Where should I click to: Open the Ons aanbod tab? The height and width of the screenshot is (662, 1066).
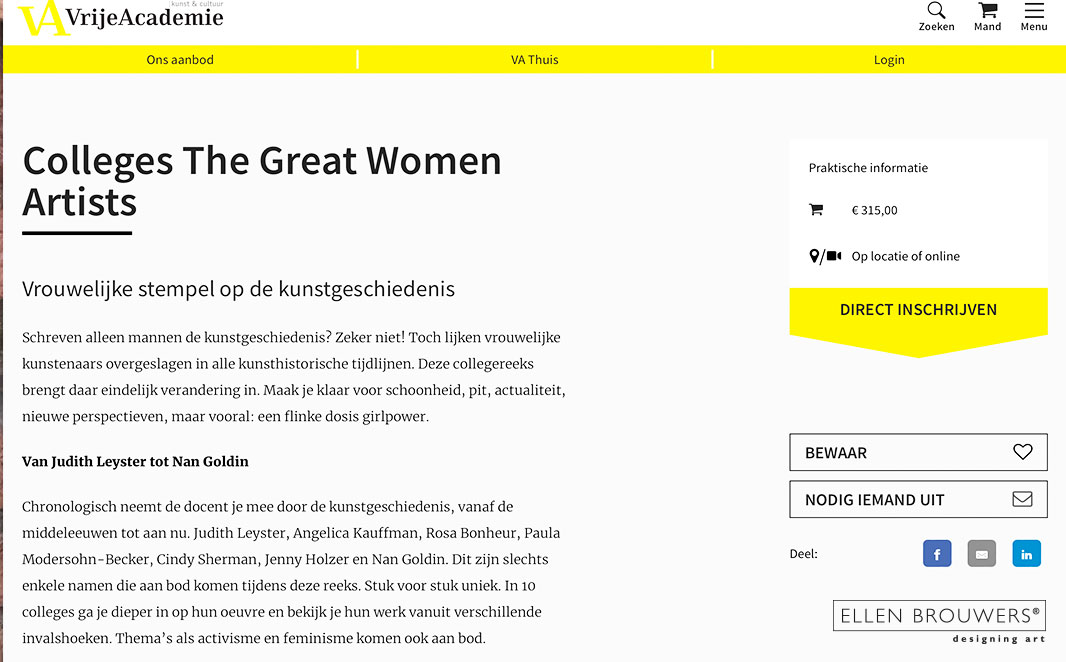click(x=180, y=60)
